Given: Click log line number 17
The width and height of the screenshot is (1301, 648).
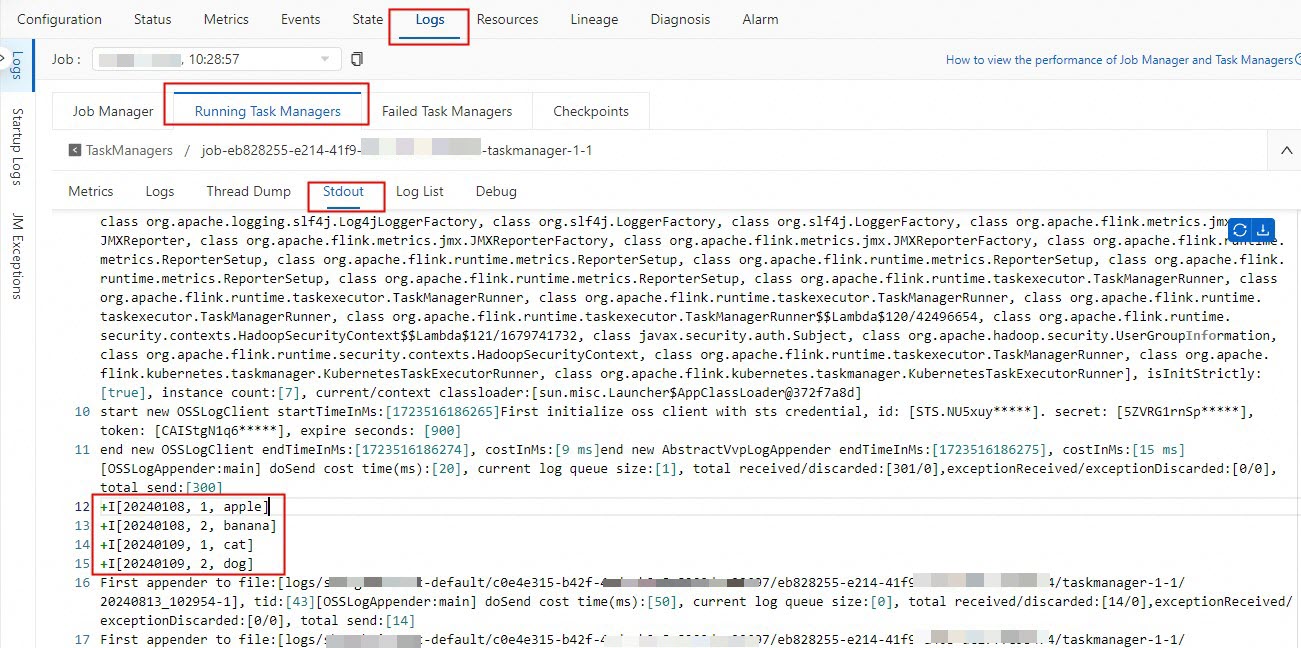Looking at the screenshot, I should 83,640.
